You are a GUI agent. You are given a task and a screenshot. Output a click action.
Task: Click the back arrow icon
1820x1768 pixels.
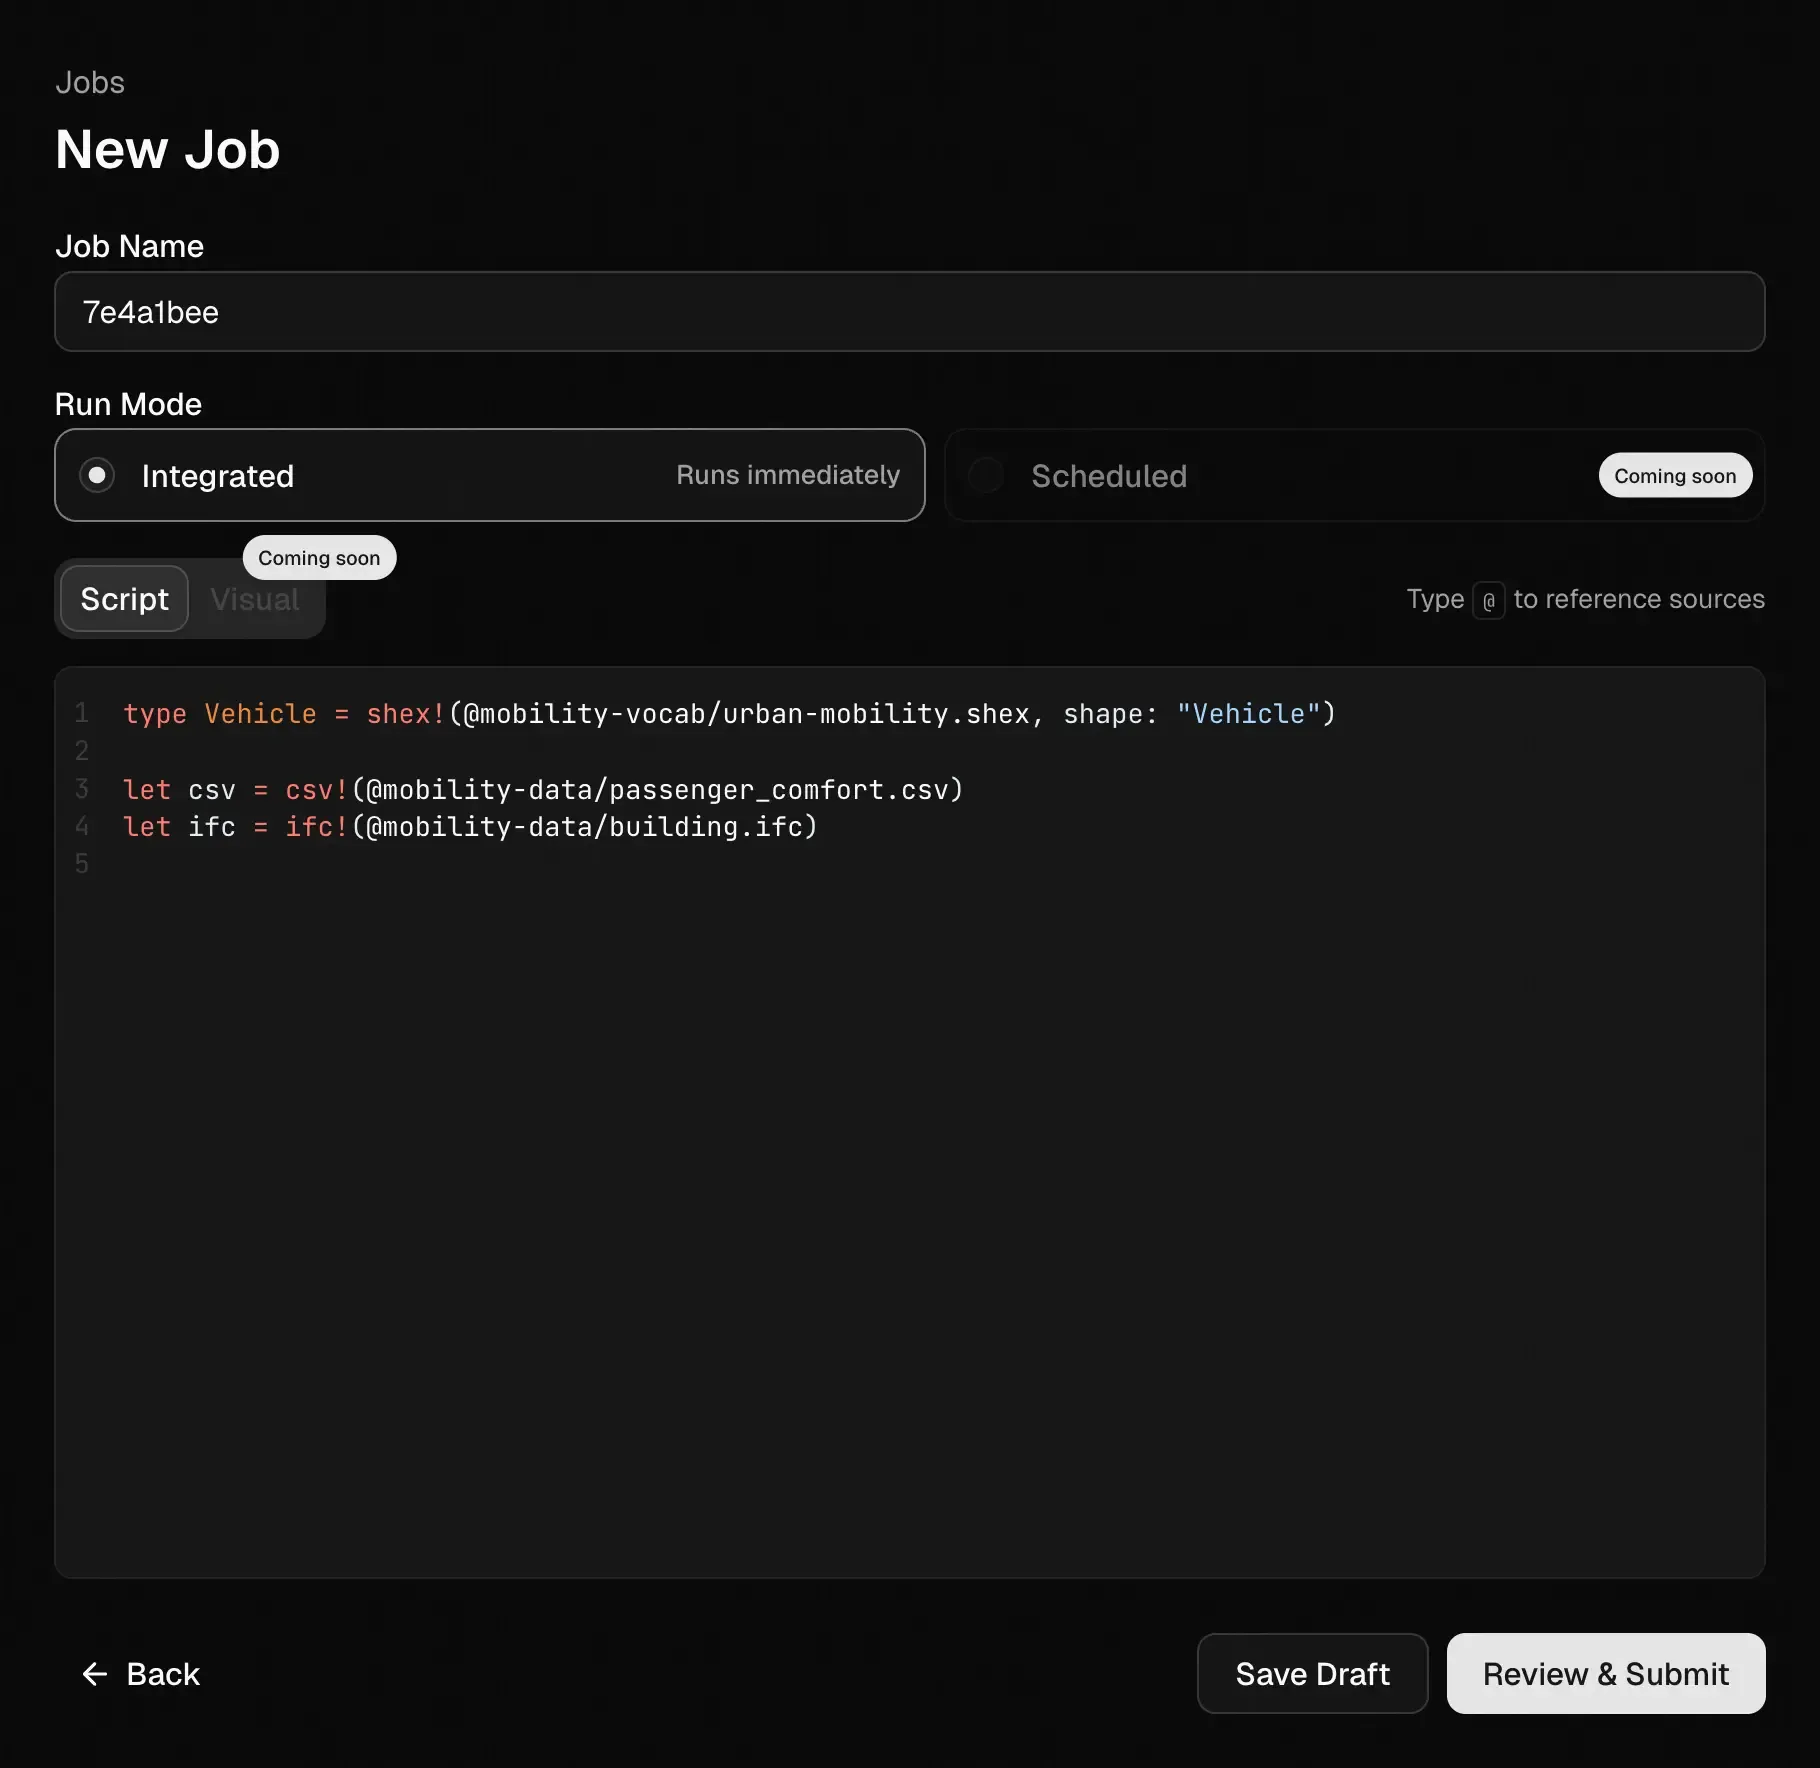94,1674
